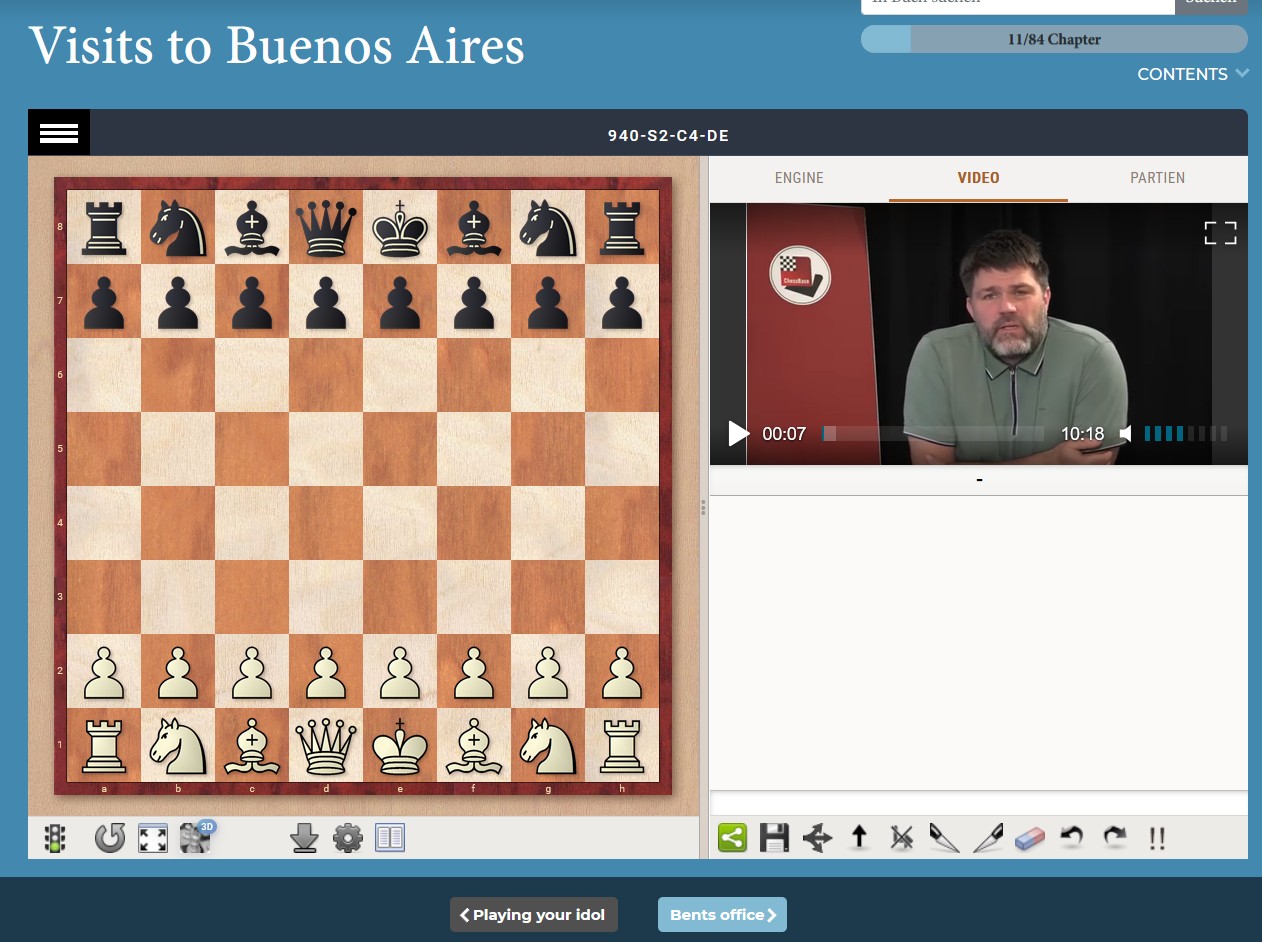Flip the board with the rotate icon

[x=110, y=838]
